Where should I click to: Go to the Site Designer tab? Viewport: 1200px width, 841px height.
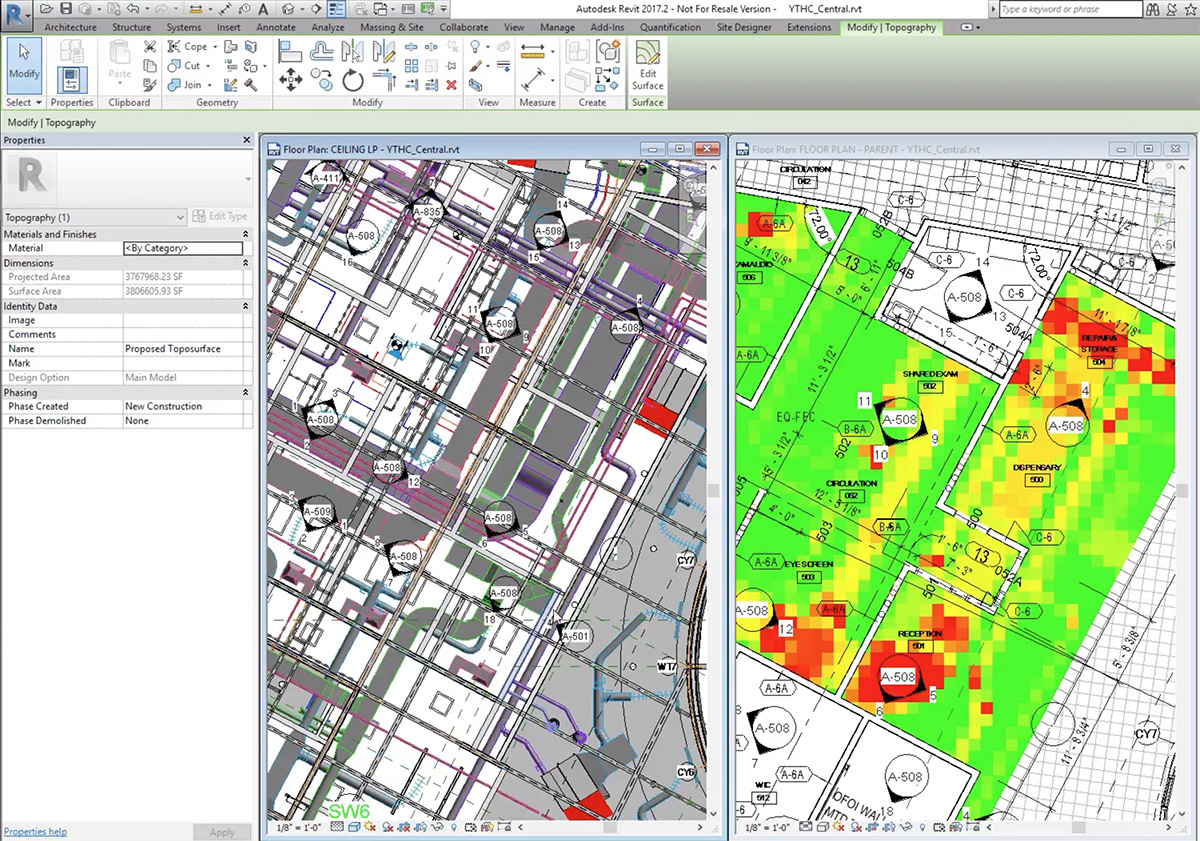[x=744, y=28]
